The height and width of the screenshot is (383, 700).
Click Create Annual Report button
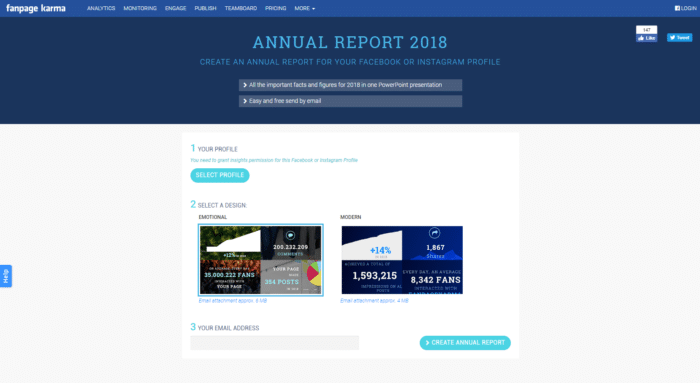click(x=465, y=343)
